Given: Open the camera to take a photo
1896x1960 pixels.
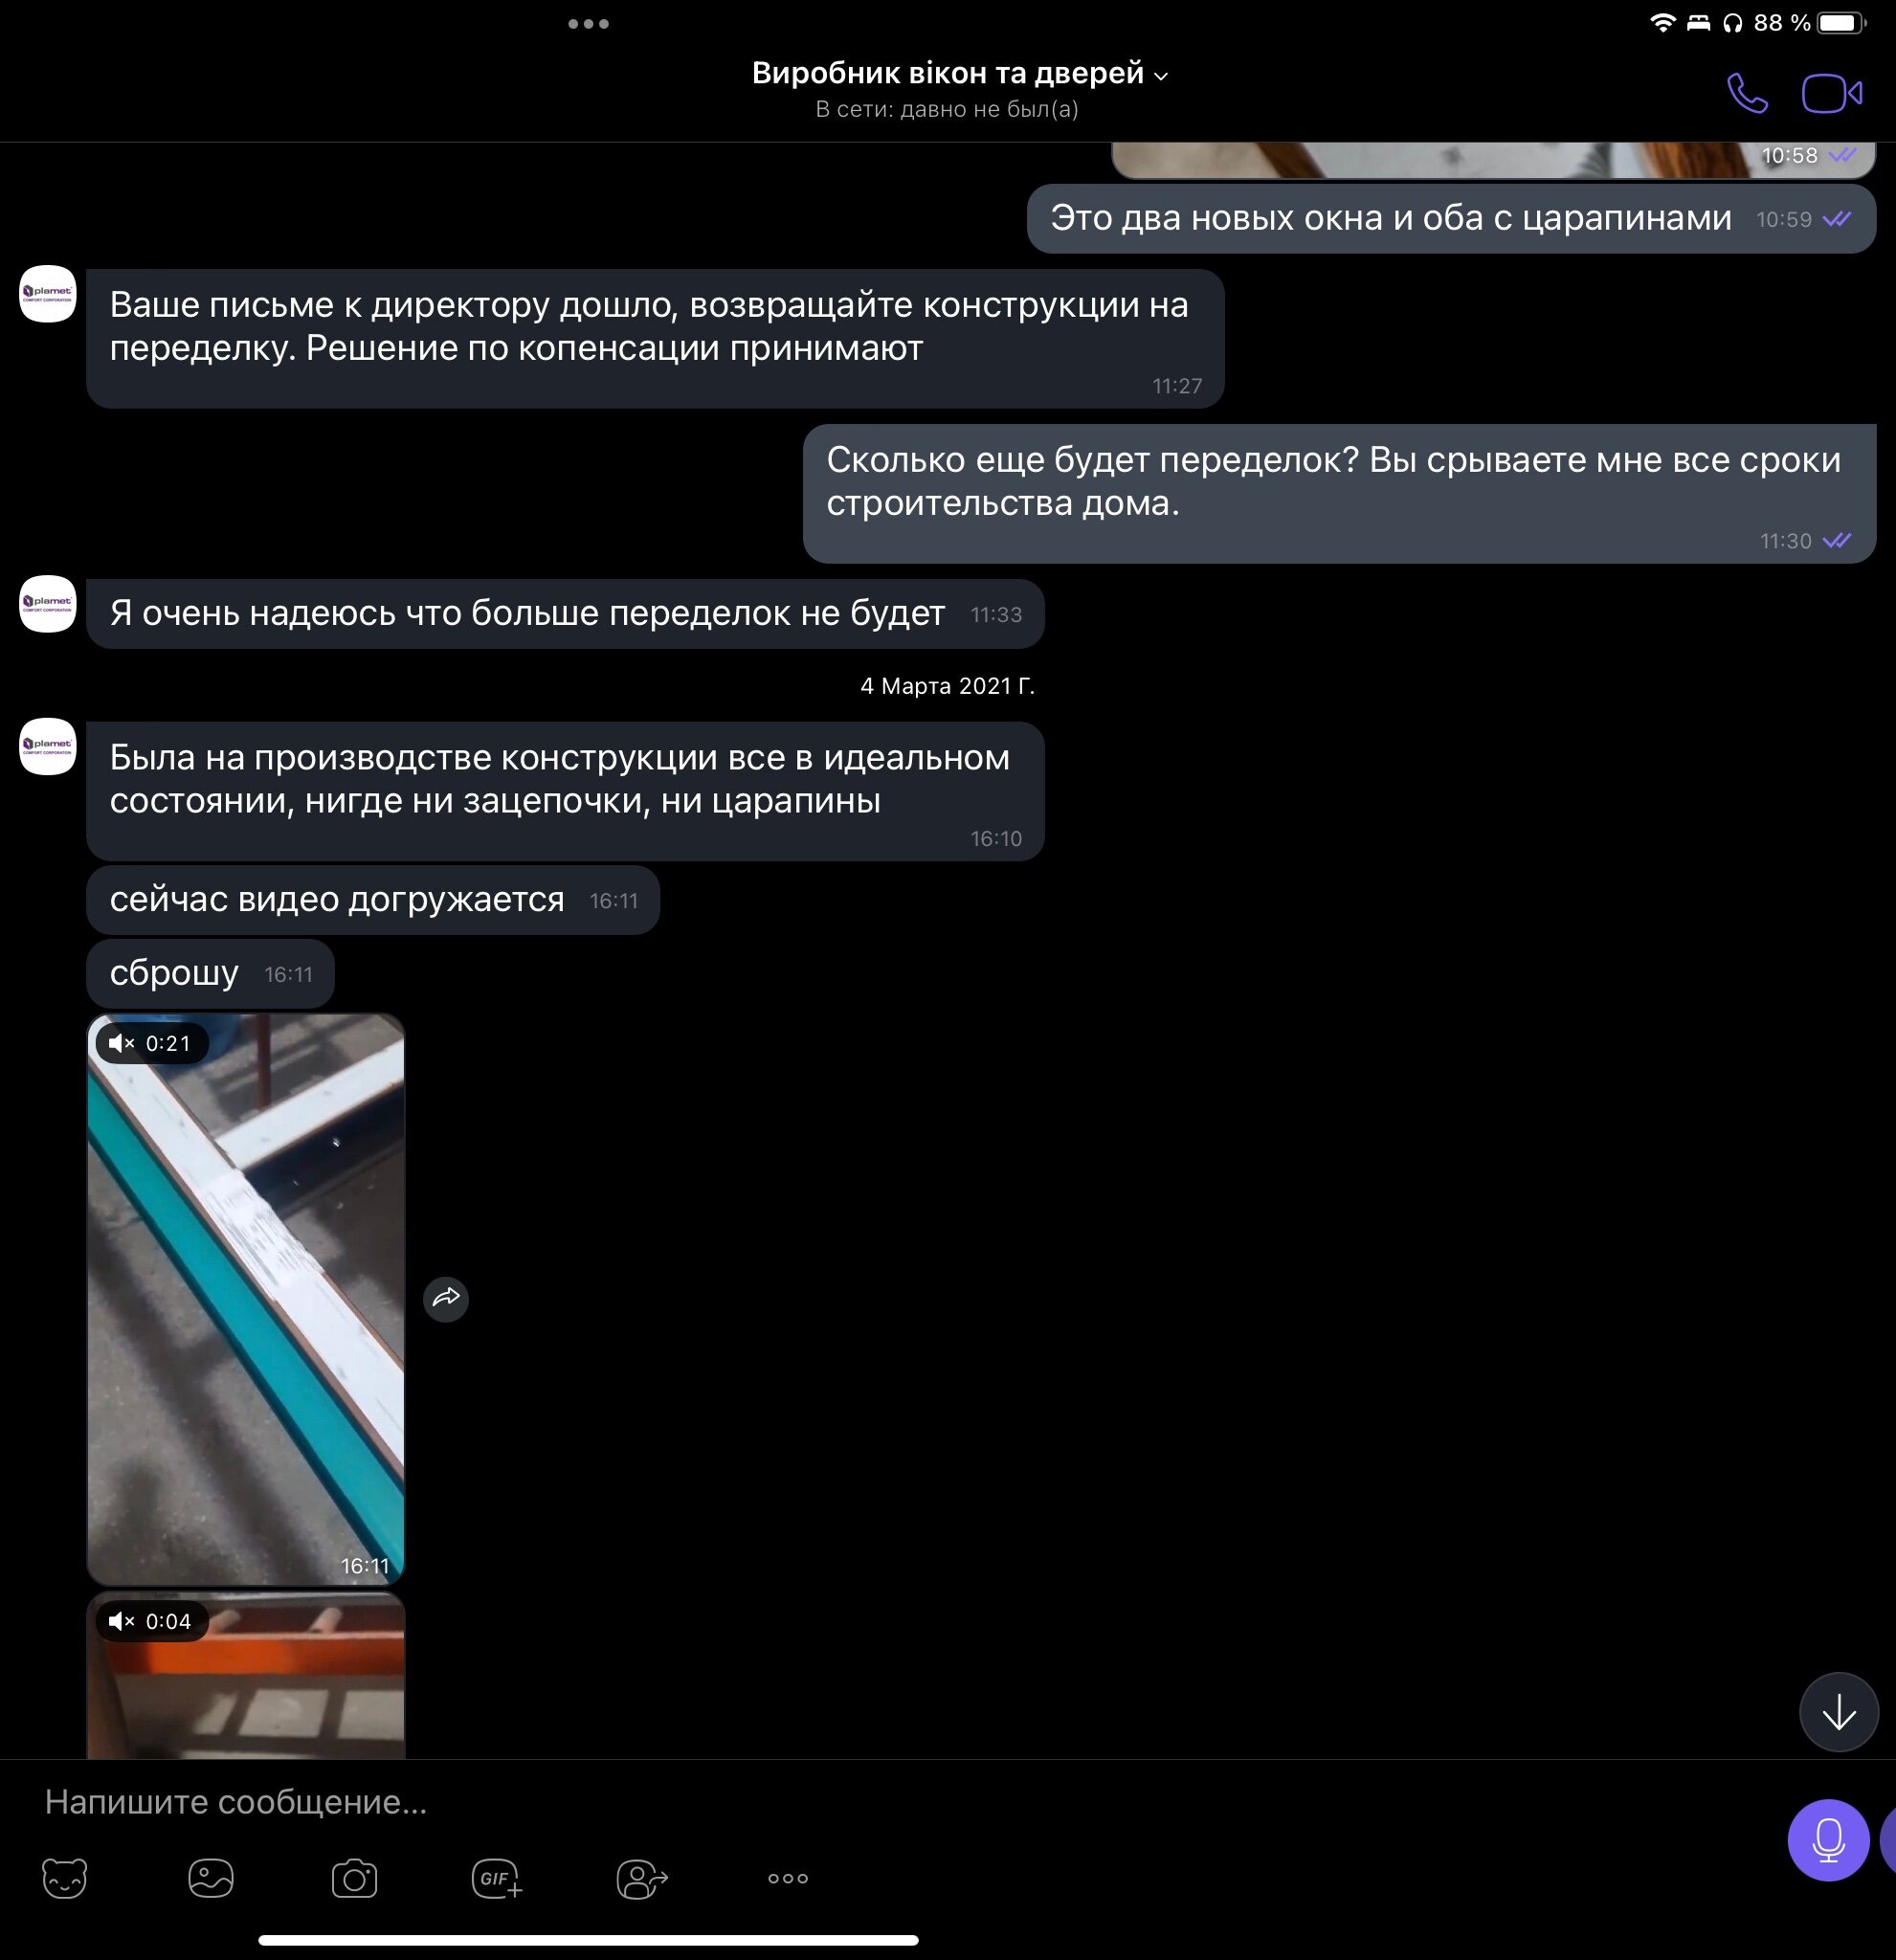Looking at the screenshot, I should [354, 1878].
